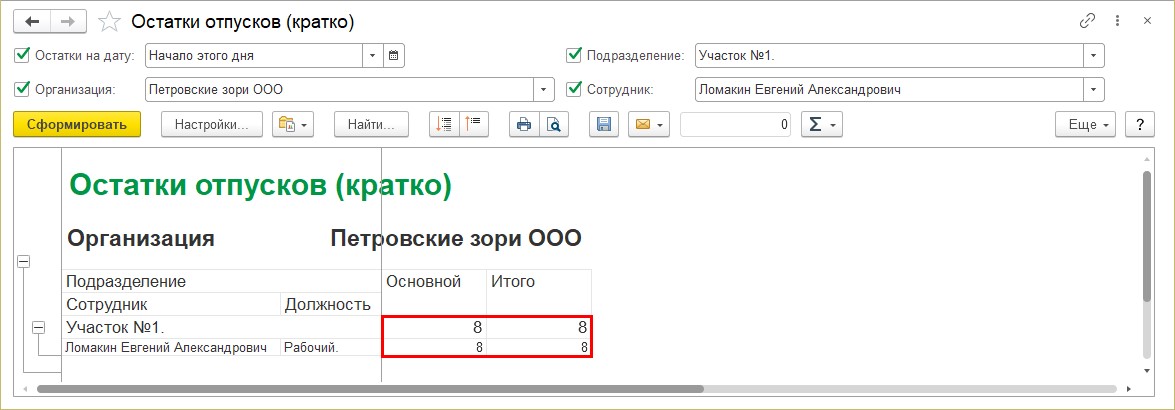Click scroll left arrow of horizontal scrollbar
Viewport: 1175px width, 410px height.
pyautogui.click(x=24, y=389)
